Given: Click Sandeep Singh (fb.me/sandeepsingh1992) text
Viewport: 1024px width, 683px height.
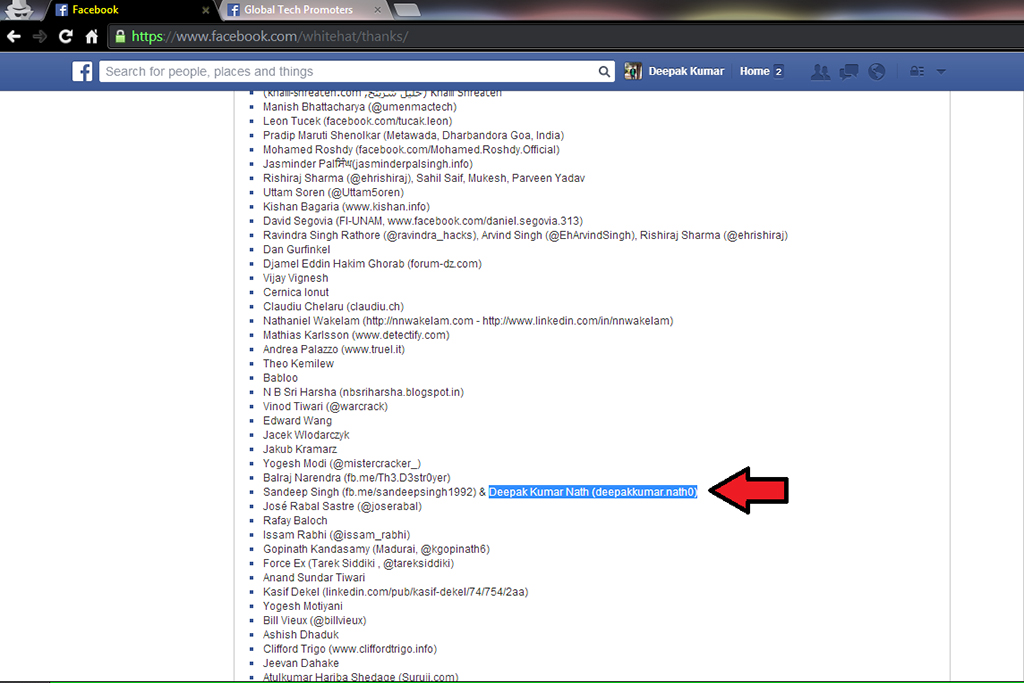Looking at the screenshot, I should [370, 492].
